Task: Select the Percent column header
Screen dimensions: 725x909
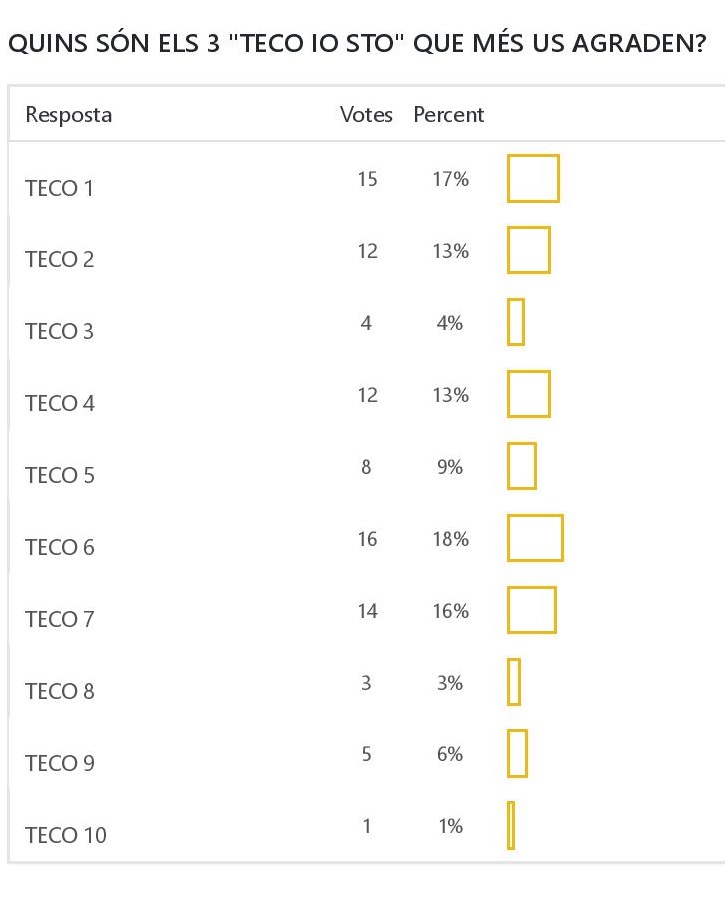Action: pyautogui.click(x=449, y=115)
